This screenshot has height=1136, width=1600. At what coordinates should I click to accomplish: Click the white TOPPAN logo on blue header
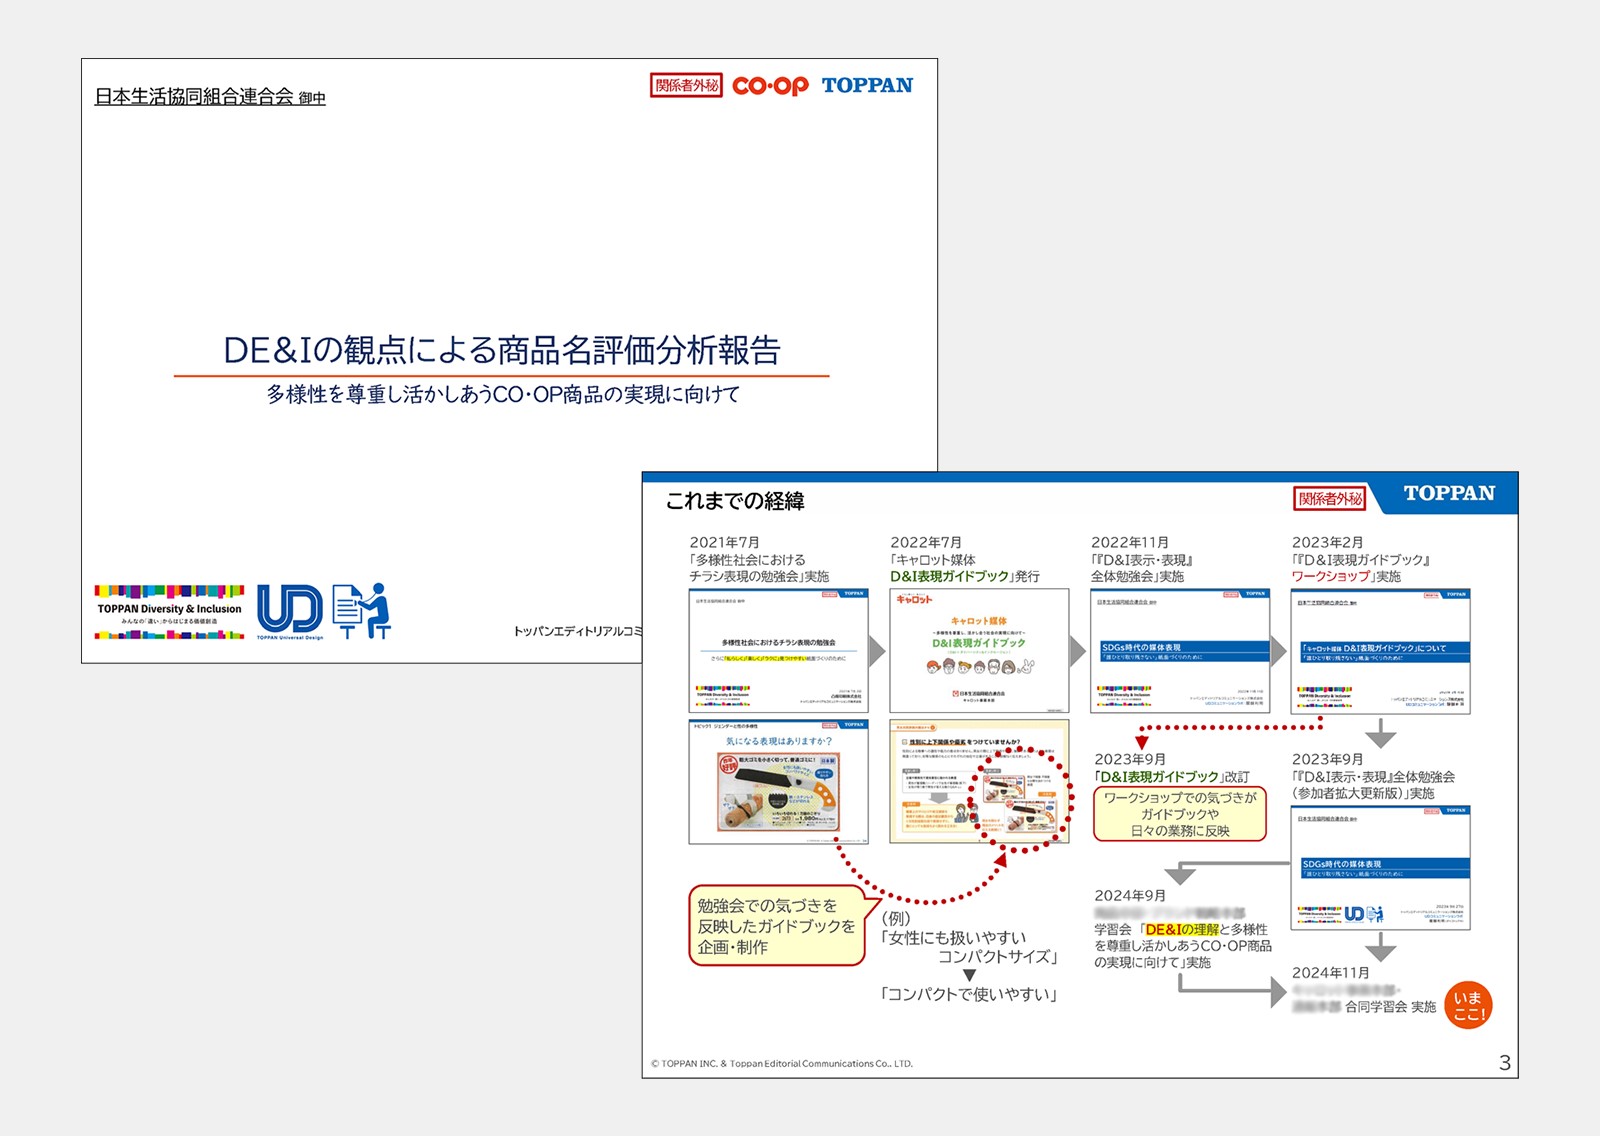[x=1449, y=493]
